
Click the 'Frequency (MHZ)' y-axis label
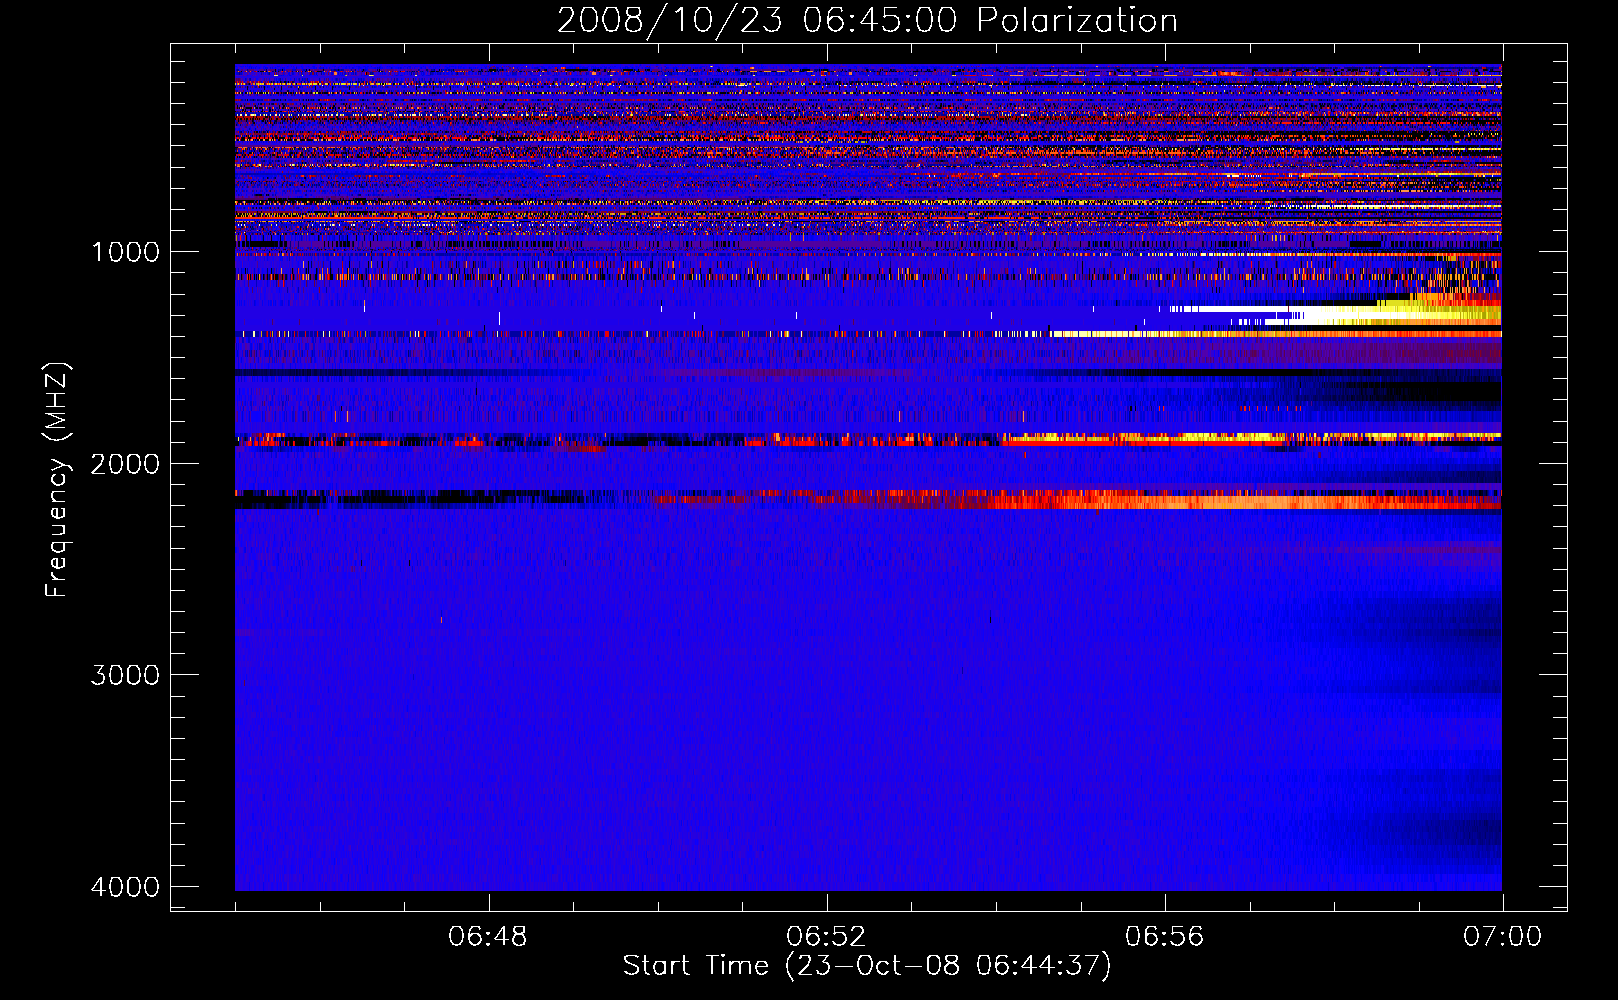coord(57,480)
